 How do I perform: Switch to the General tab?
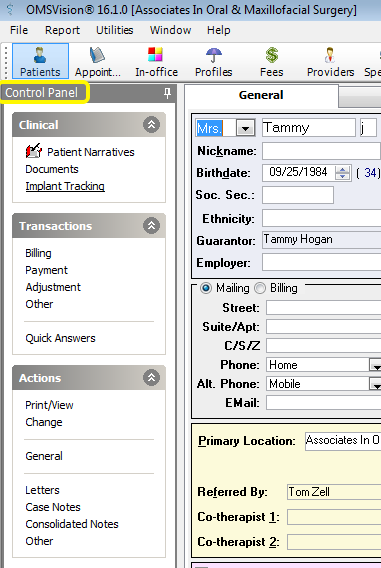[261, 95]
